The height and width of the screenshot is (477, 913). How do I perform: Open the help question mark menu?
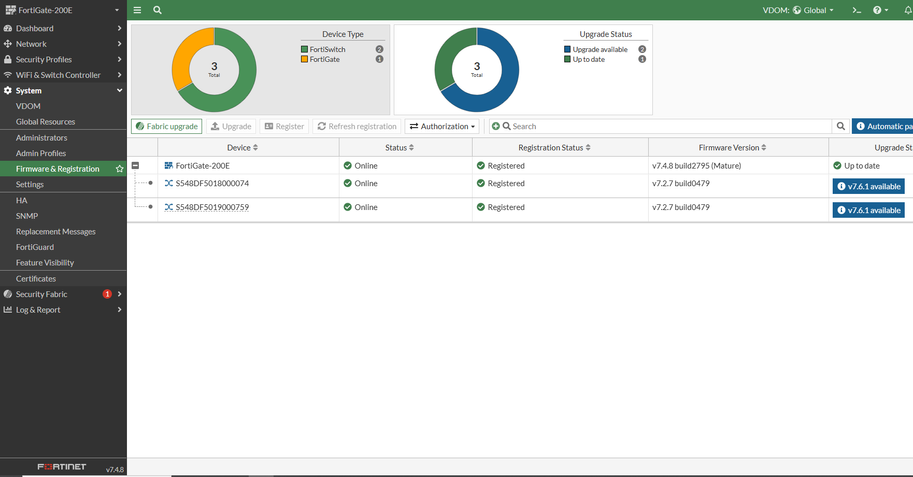click(x=880, y=10)
